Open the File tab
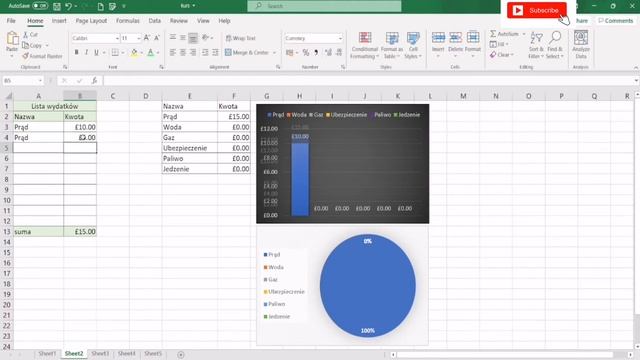The image size is (640, 360). coord(11,21)
